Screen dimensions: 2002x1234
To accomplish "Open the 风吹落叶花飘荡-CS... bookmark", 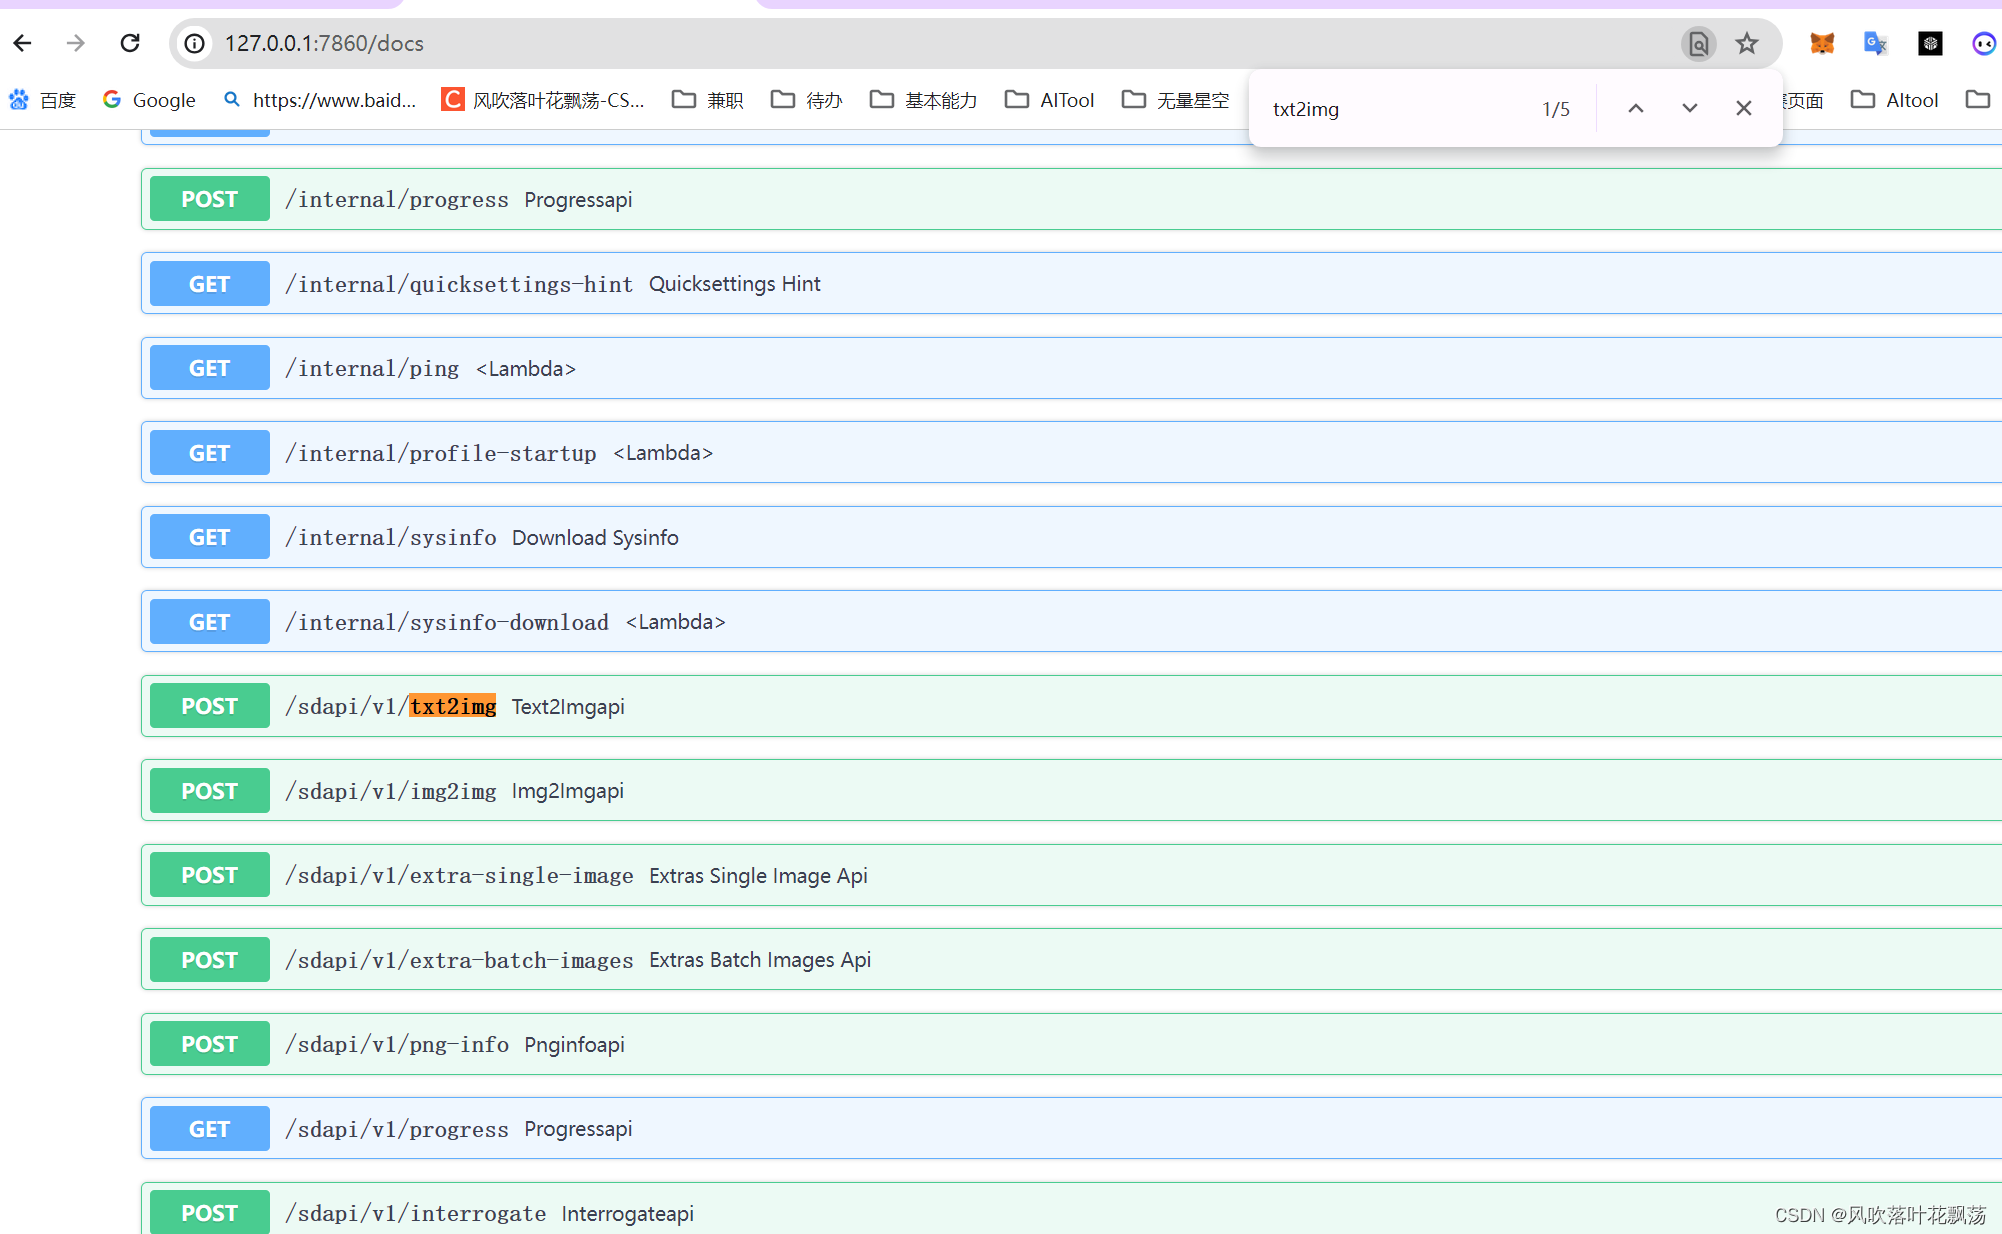I will (543, 100).
